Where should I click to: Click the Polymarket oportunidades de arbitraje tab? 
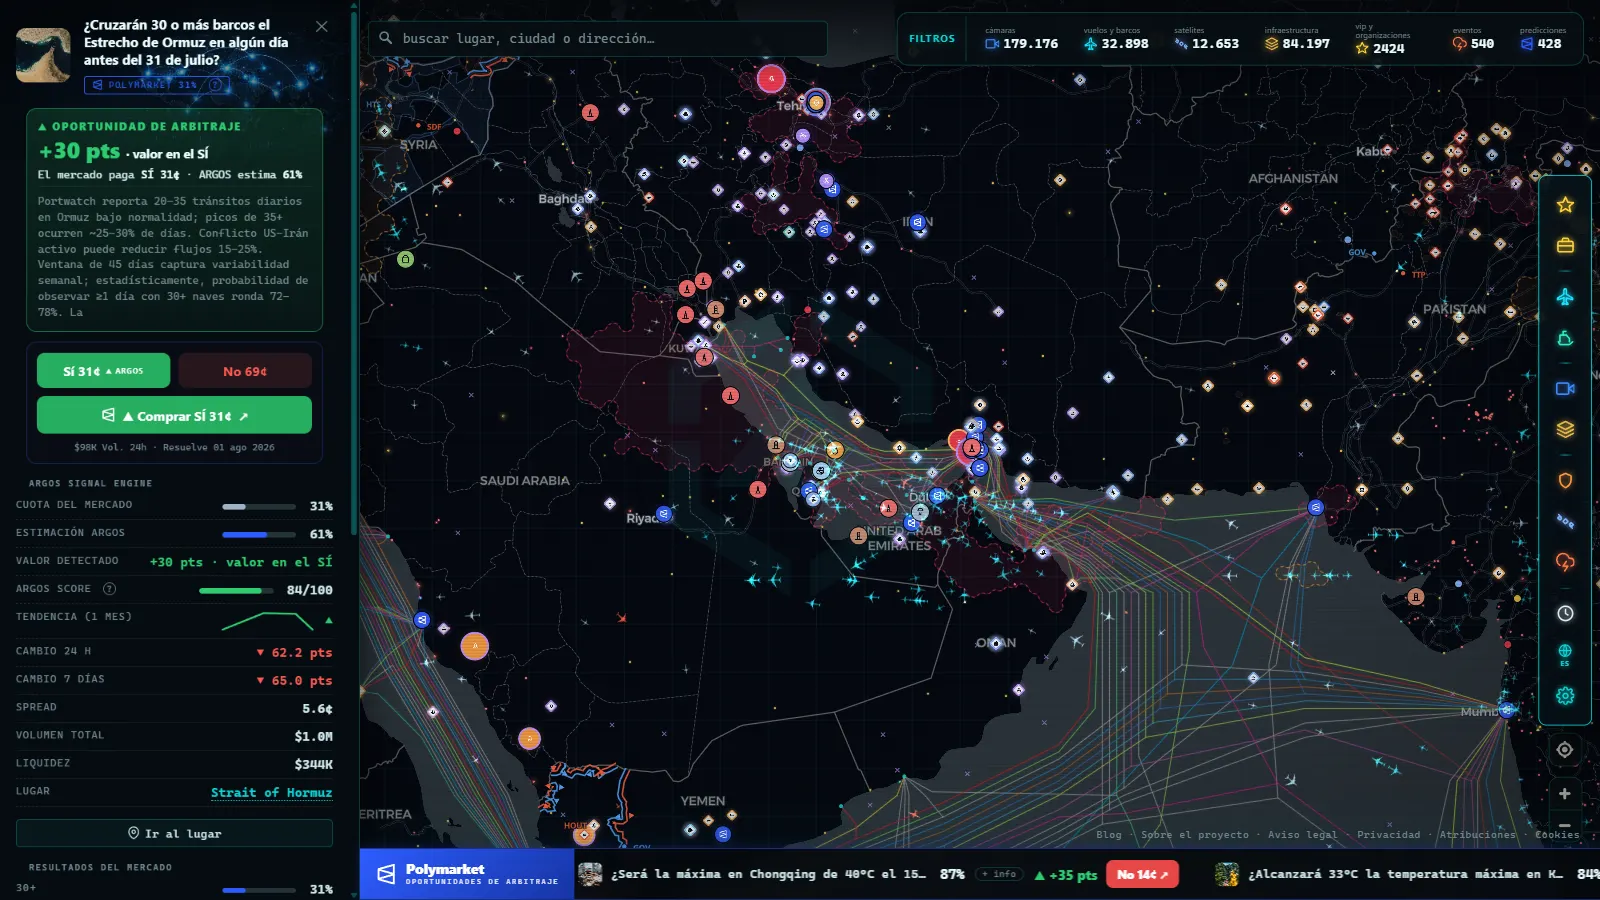click(x=467, y=874)
